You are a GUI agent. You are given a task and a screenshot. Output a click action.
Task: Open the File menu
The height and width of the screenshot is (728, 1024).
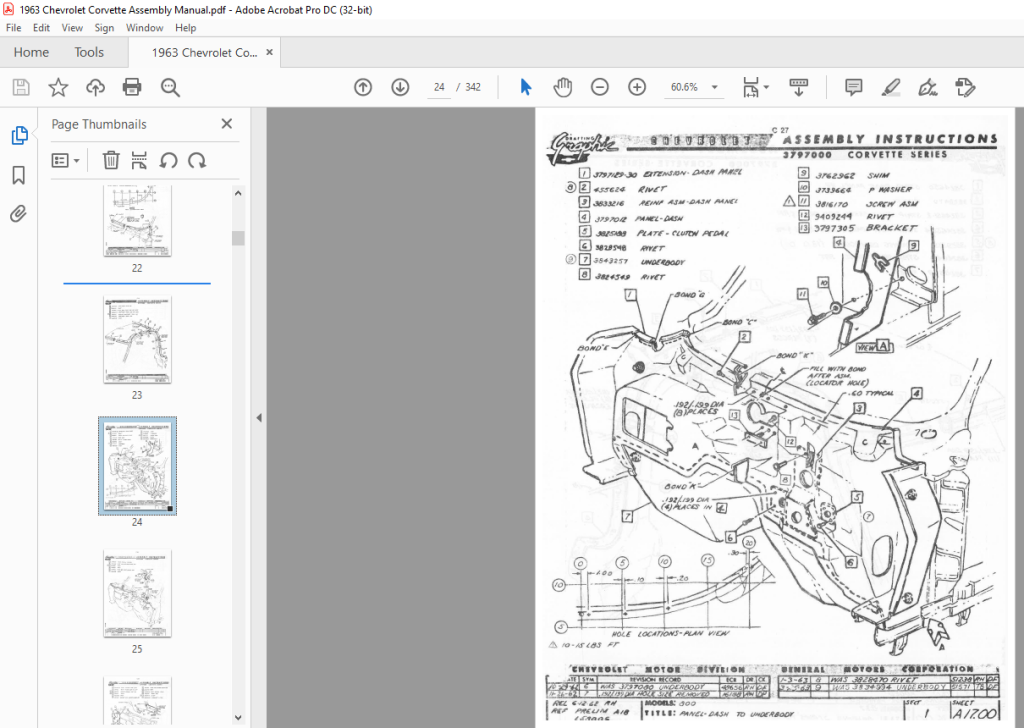click(x=13, y=27)
